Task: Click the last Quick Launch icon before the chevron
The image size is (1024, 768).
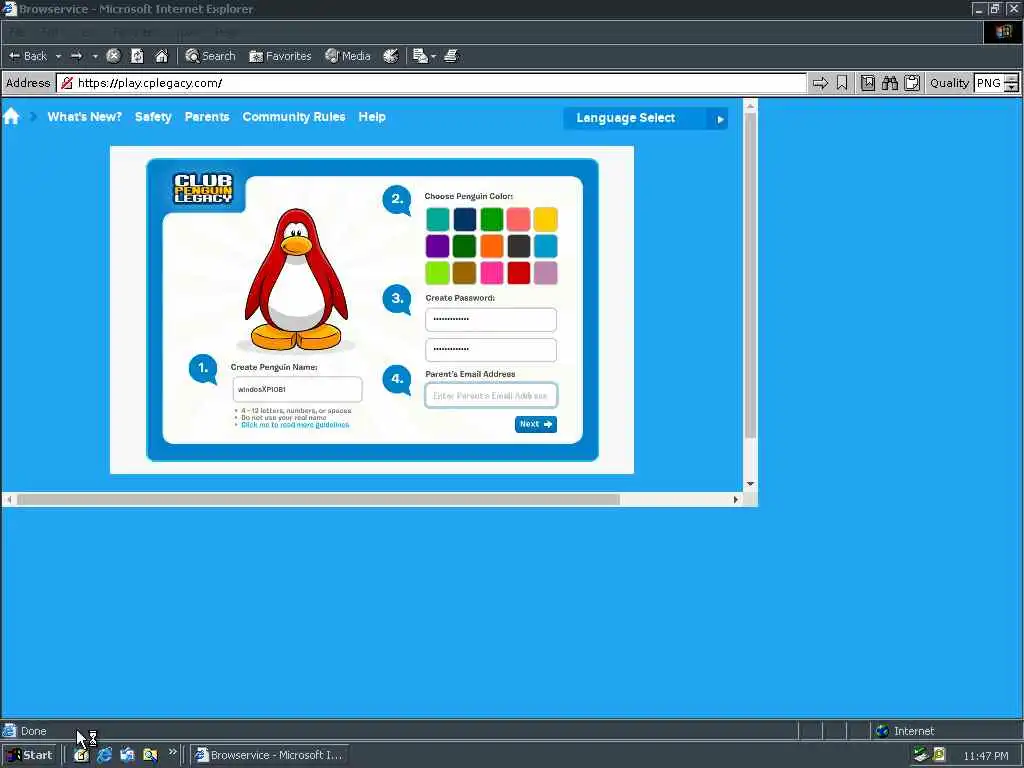Action: point(150,755)
